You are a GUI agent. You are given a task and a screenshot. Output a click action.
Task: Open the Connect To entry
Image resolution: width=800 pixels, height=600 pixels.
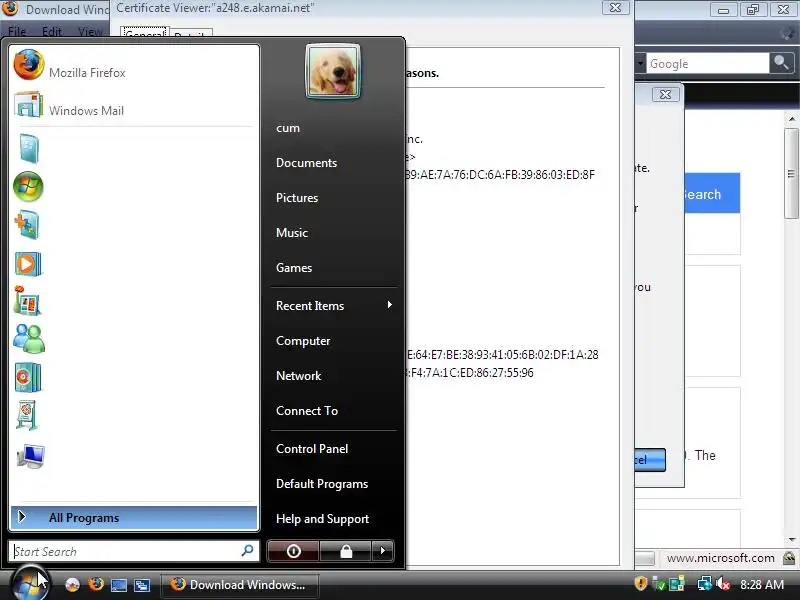307,411
